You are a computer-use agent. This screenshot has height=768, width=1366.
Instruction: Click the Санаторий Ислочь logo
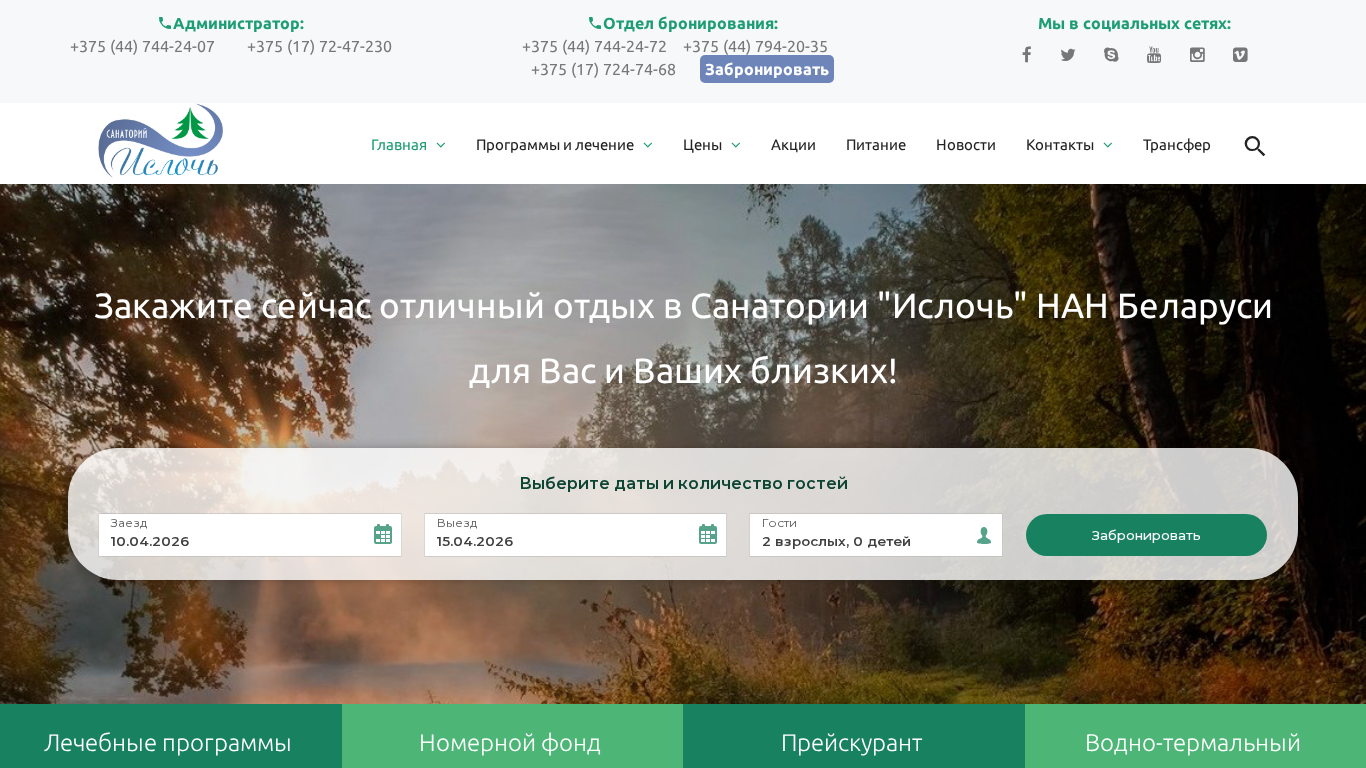(x=160, y=142)
